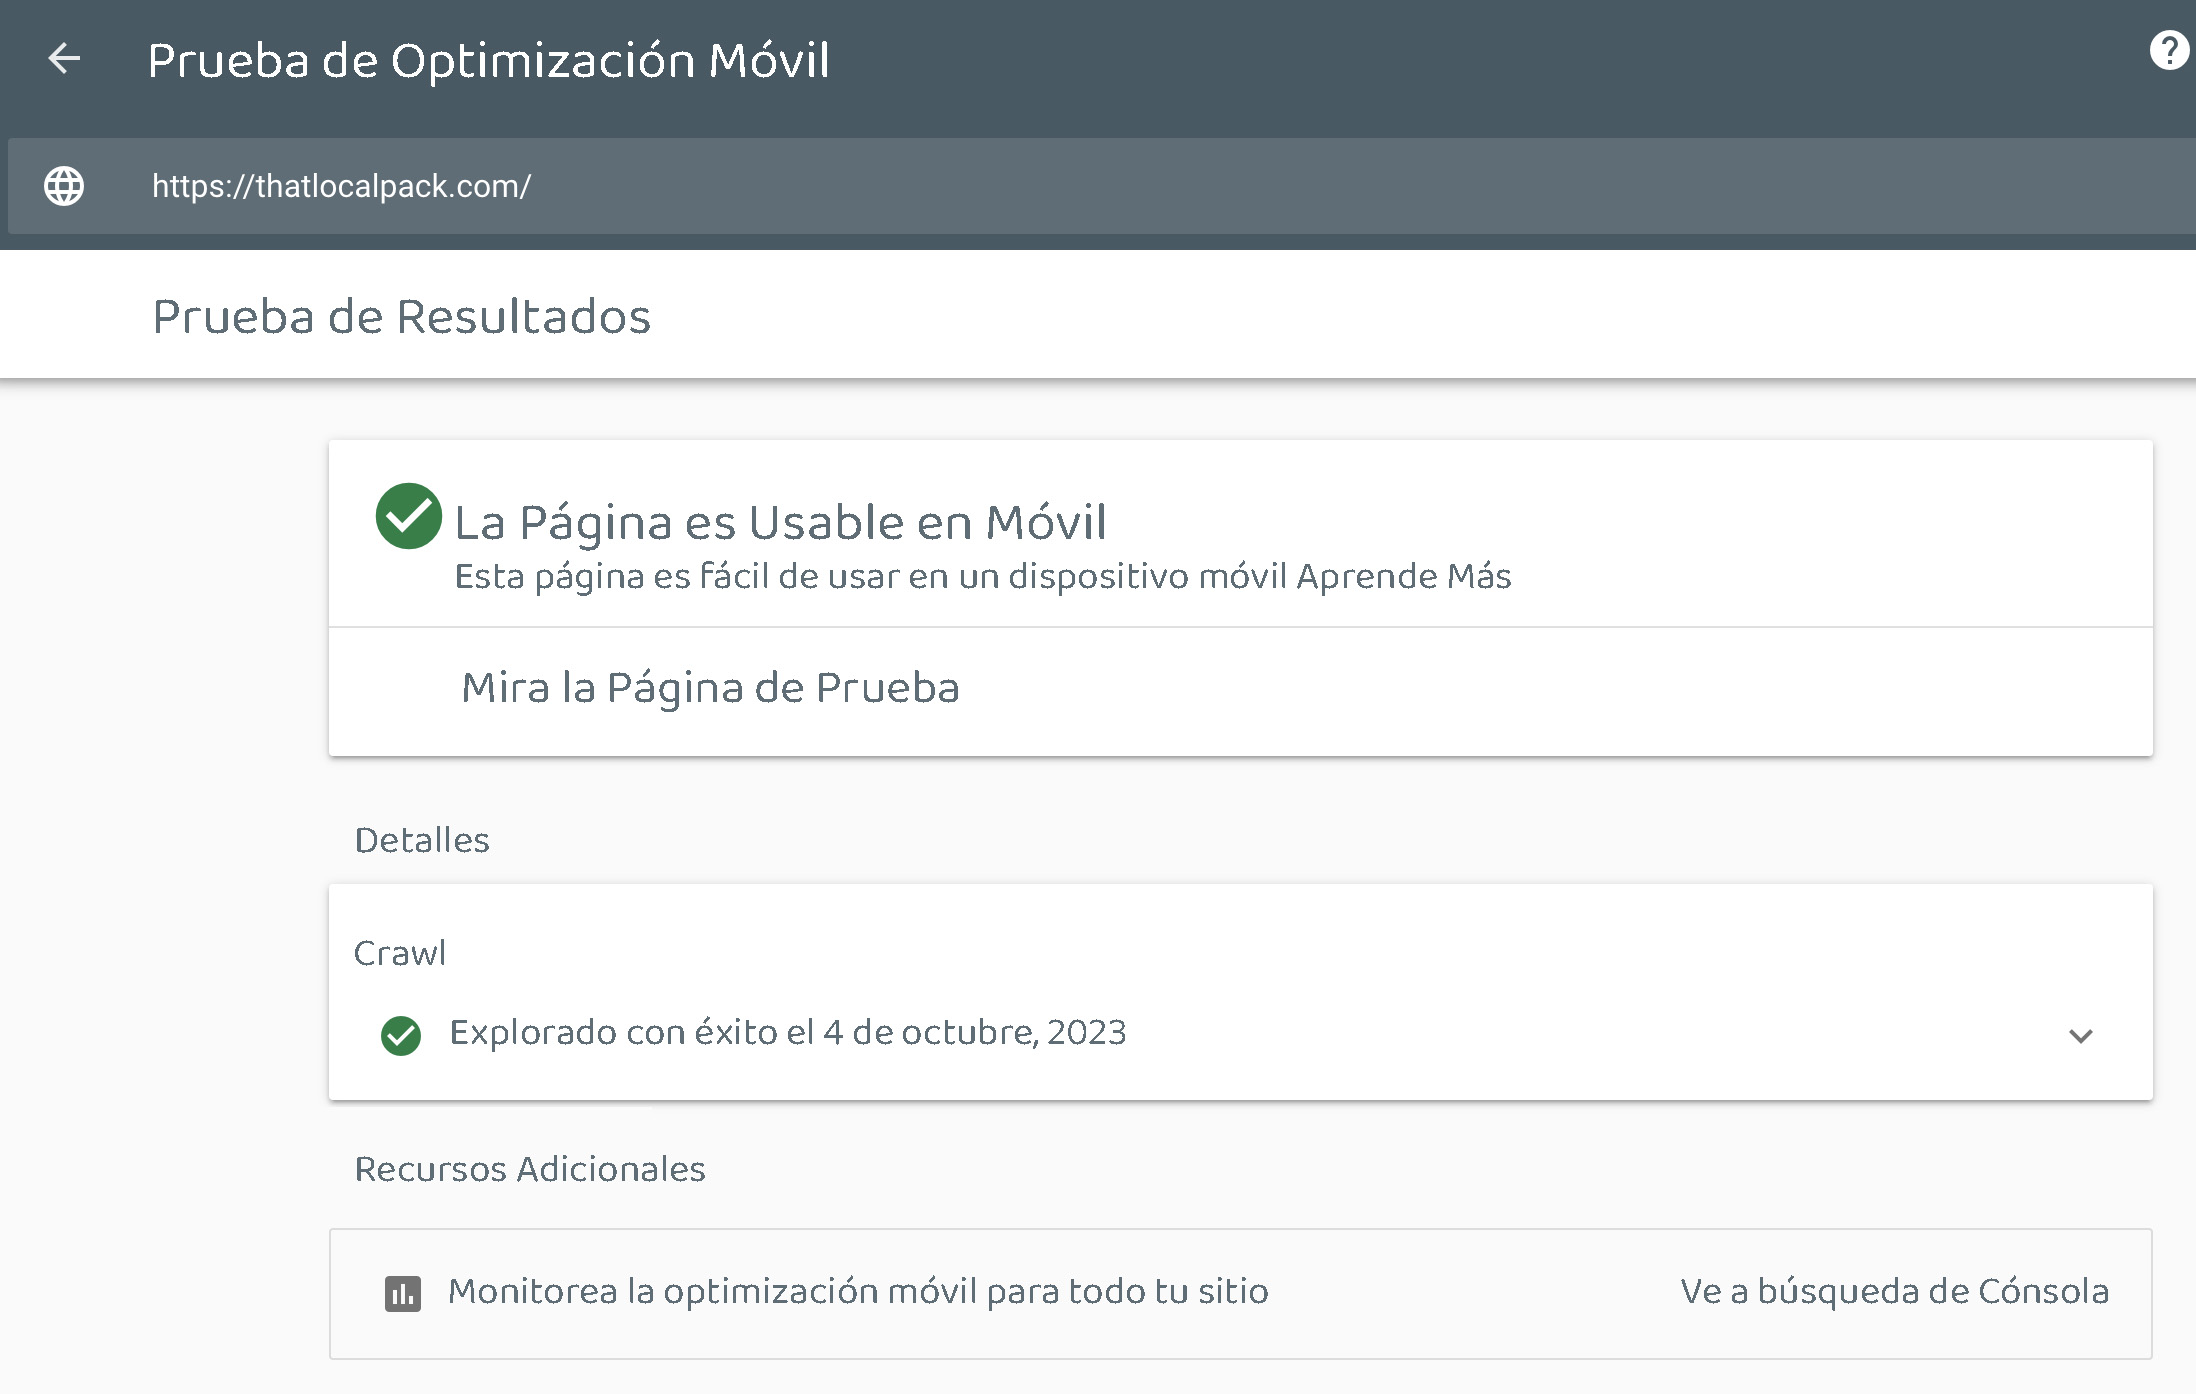Click 'Ve a búsqueda de Cónsola' link
The image size is (2196, 1394).
pyautogui.click(x=1894, y=1292)
